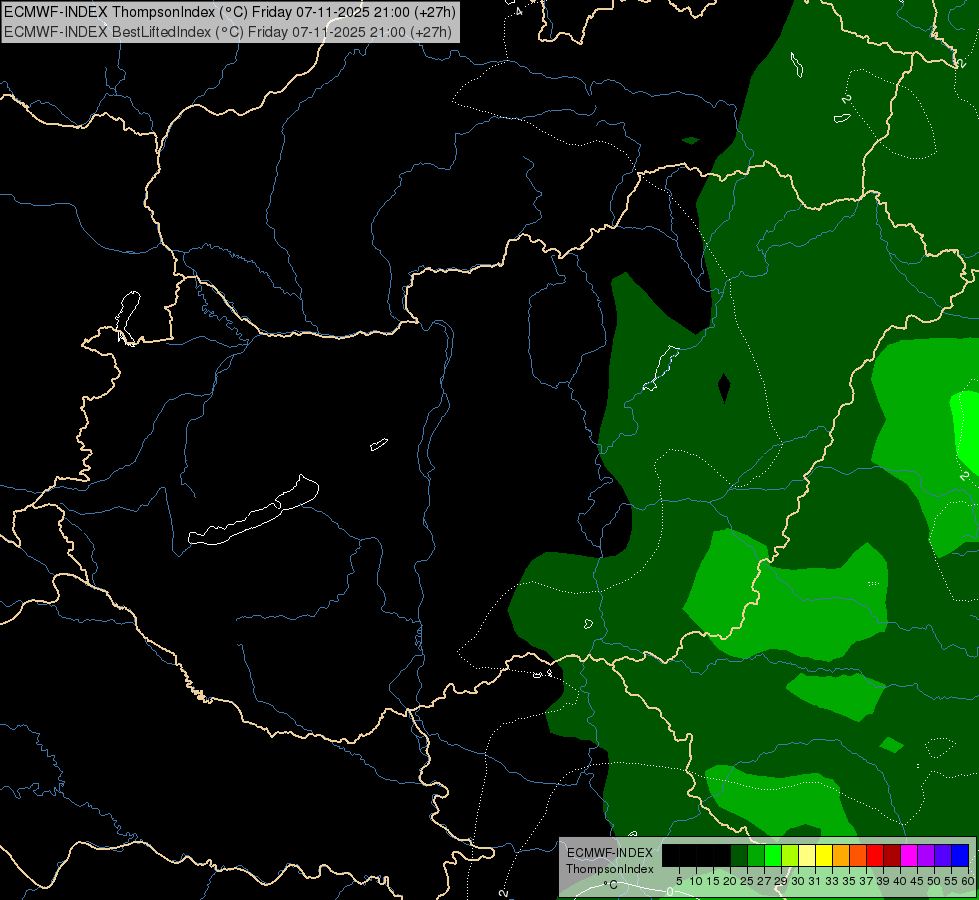The width and height of the screenshot is (979, 900).
Task: Pick the bright yellow 31–33 legend swatch
Action: pos(824,855)
